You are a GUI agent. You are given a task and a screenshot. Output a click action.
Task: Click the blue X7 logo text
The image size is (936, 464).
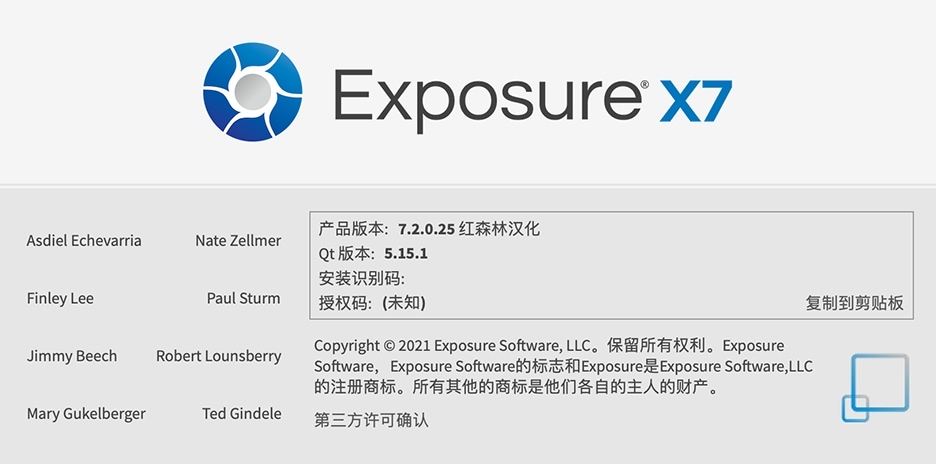click(x=695, y=101)
